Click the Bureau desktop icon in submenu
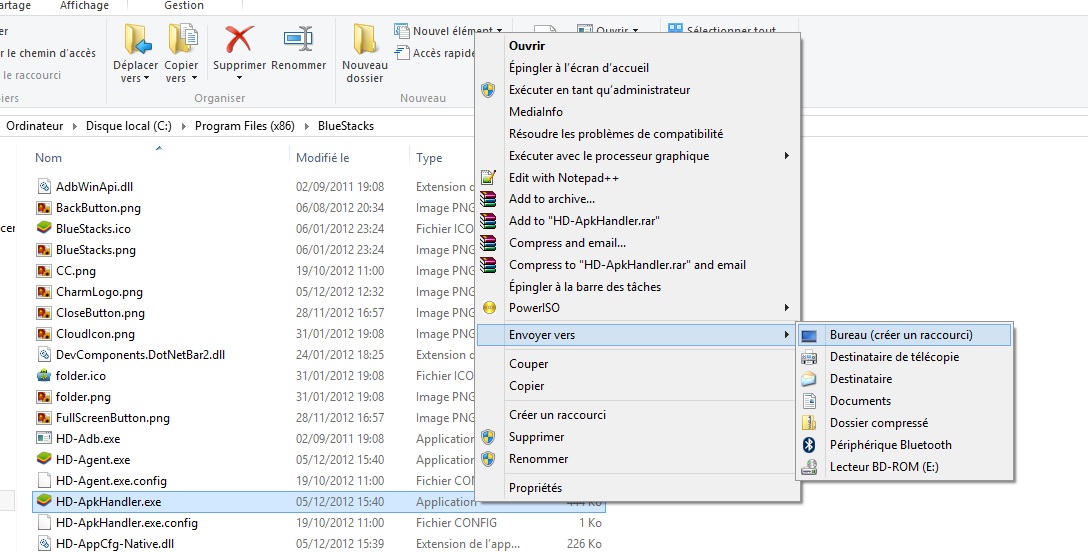This screenshot has width=1088, height=552. [809, 336]
